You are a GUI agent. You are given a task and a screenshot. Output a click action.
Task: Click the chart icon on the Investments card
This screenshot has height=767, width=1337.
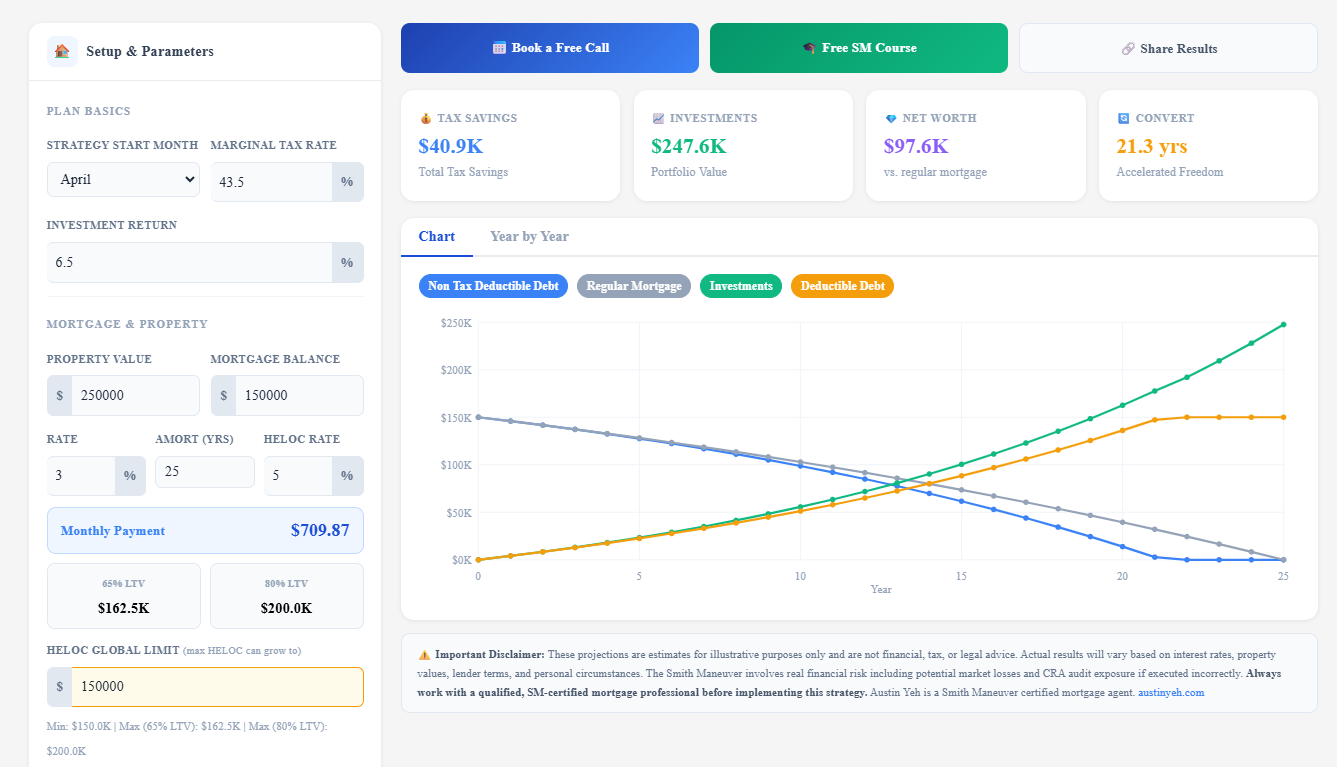659,117
